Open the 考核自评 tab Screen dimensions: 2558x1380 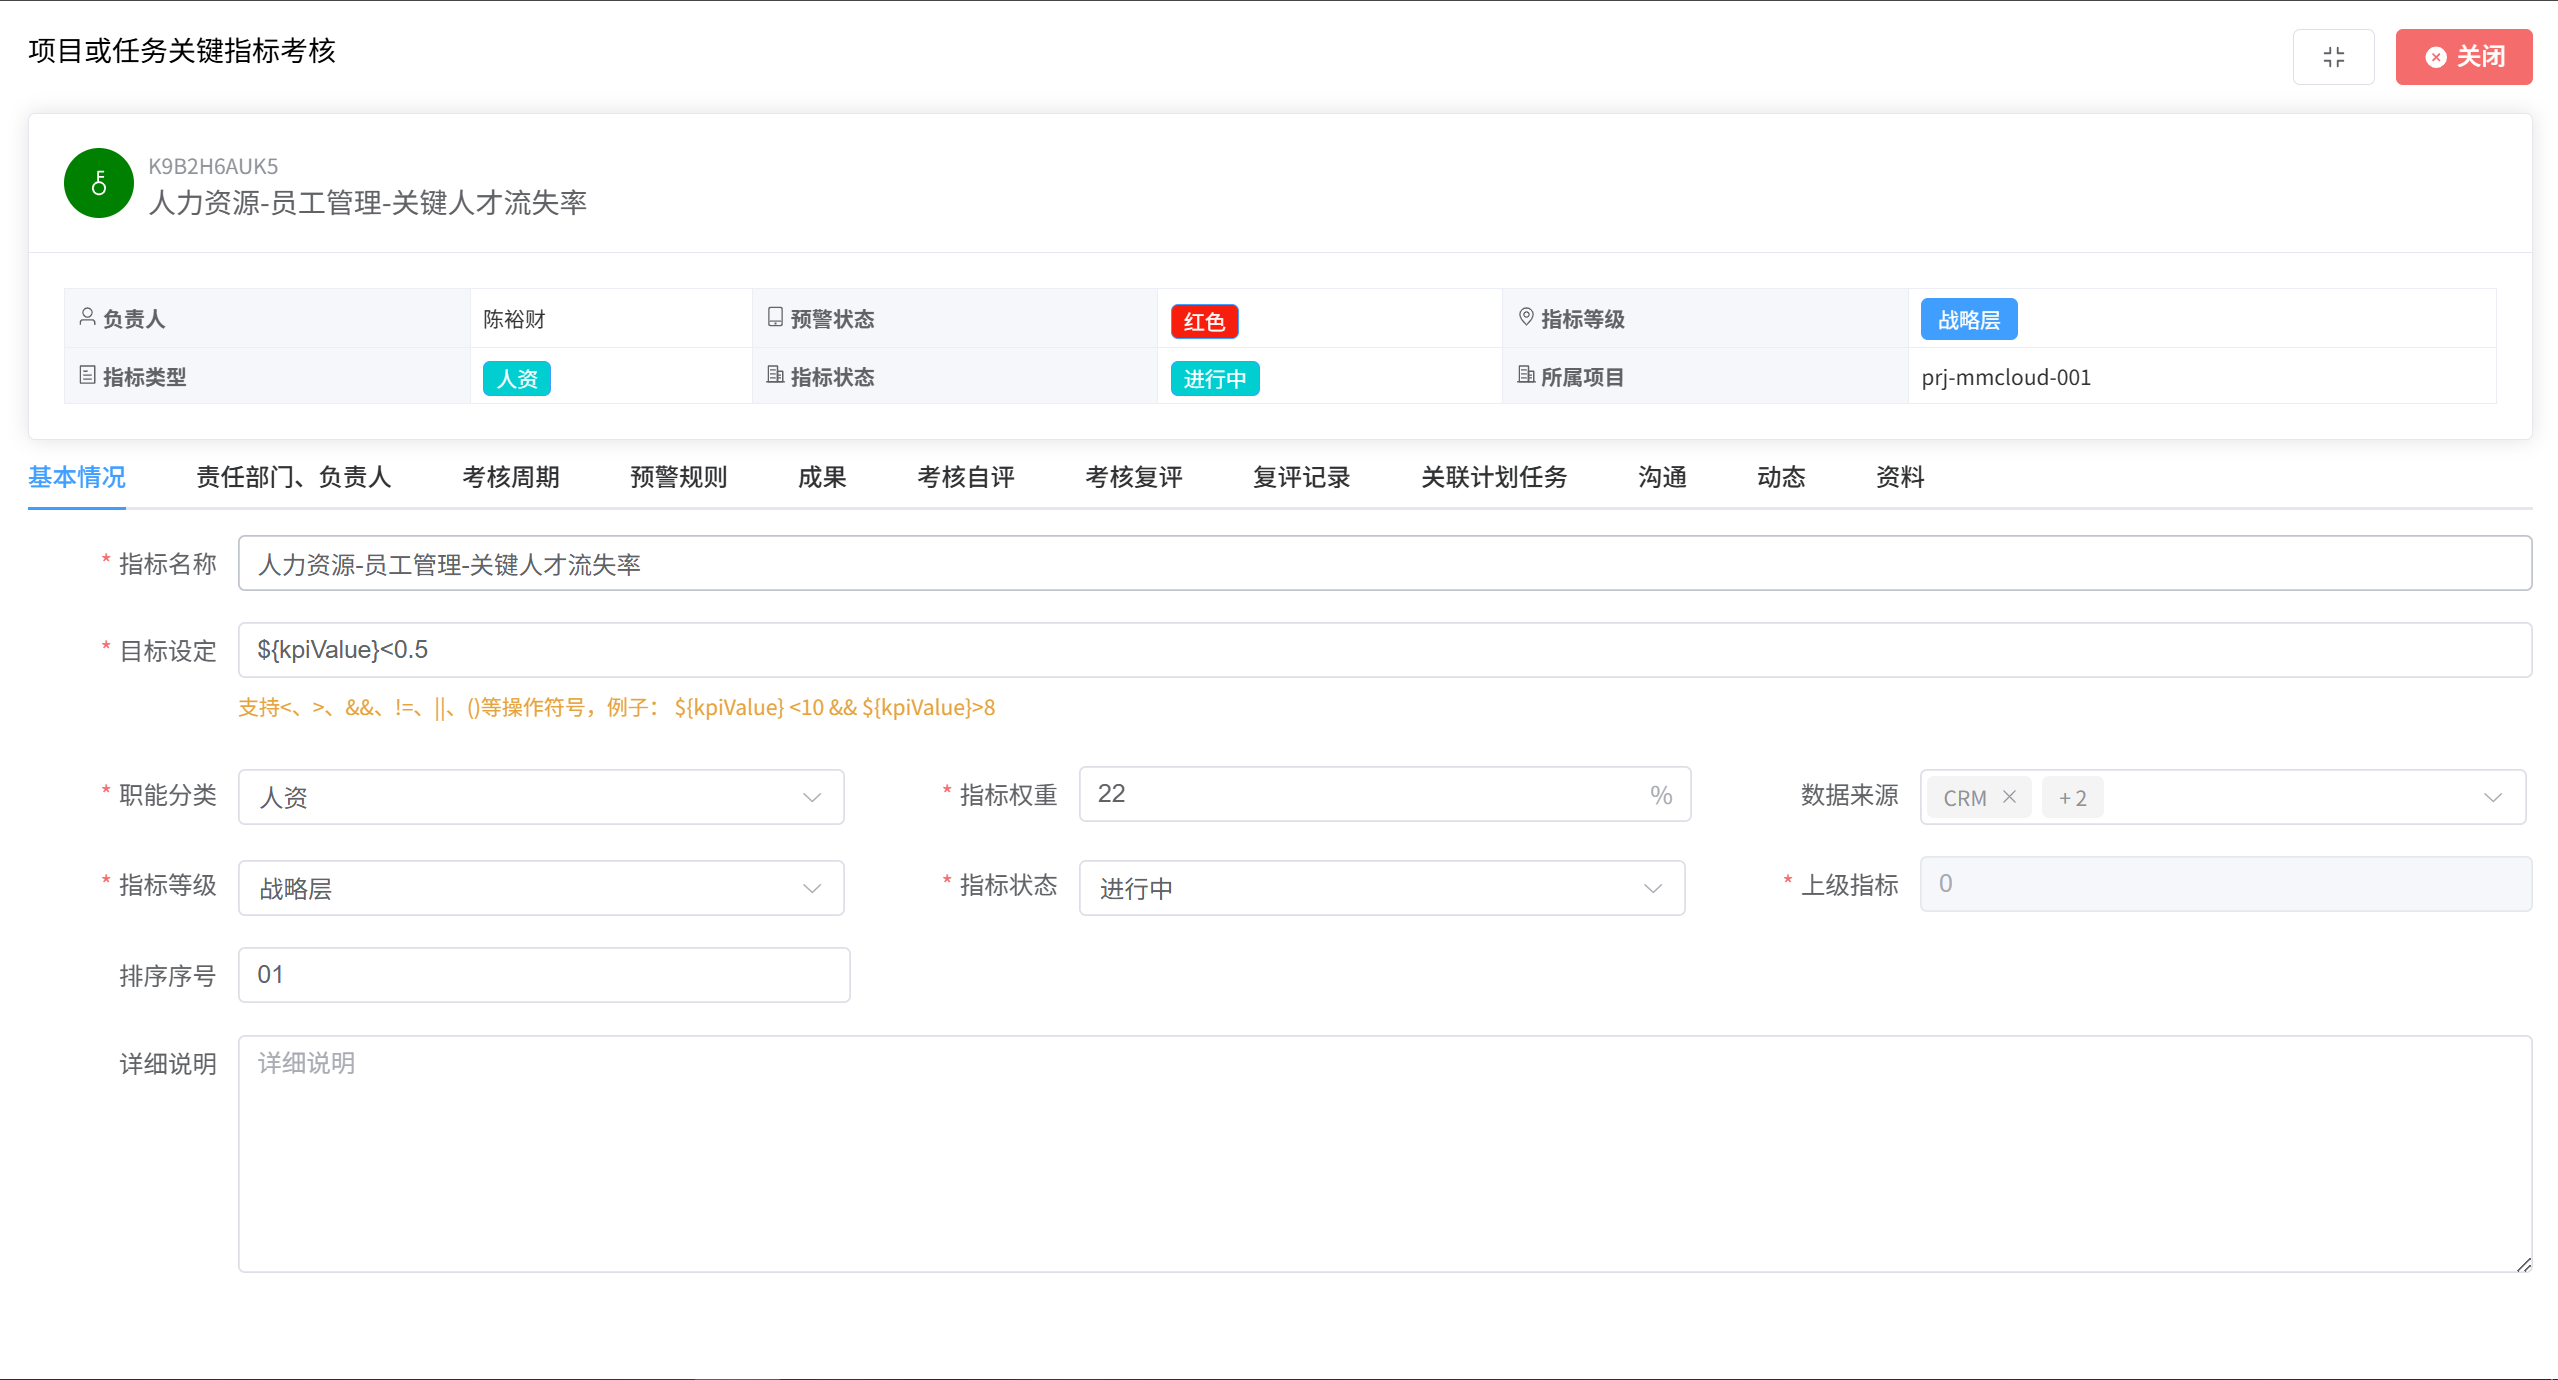(965, 477)
